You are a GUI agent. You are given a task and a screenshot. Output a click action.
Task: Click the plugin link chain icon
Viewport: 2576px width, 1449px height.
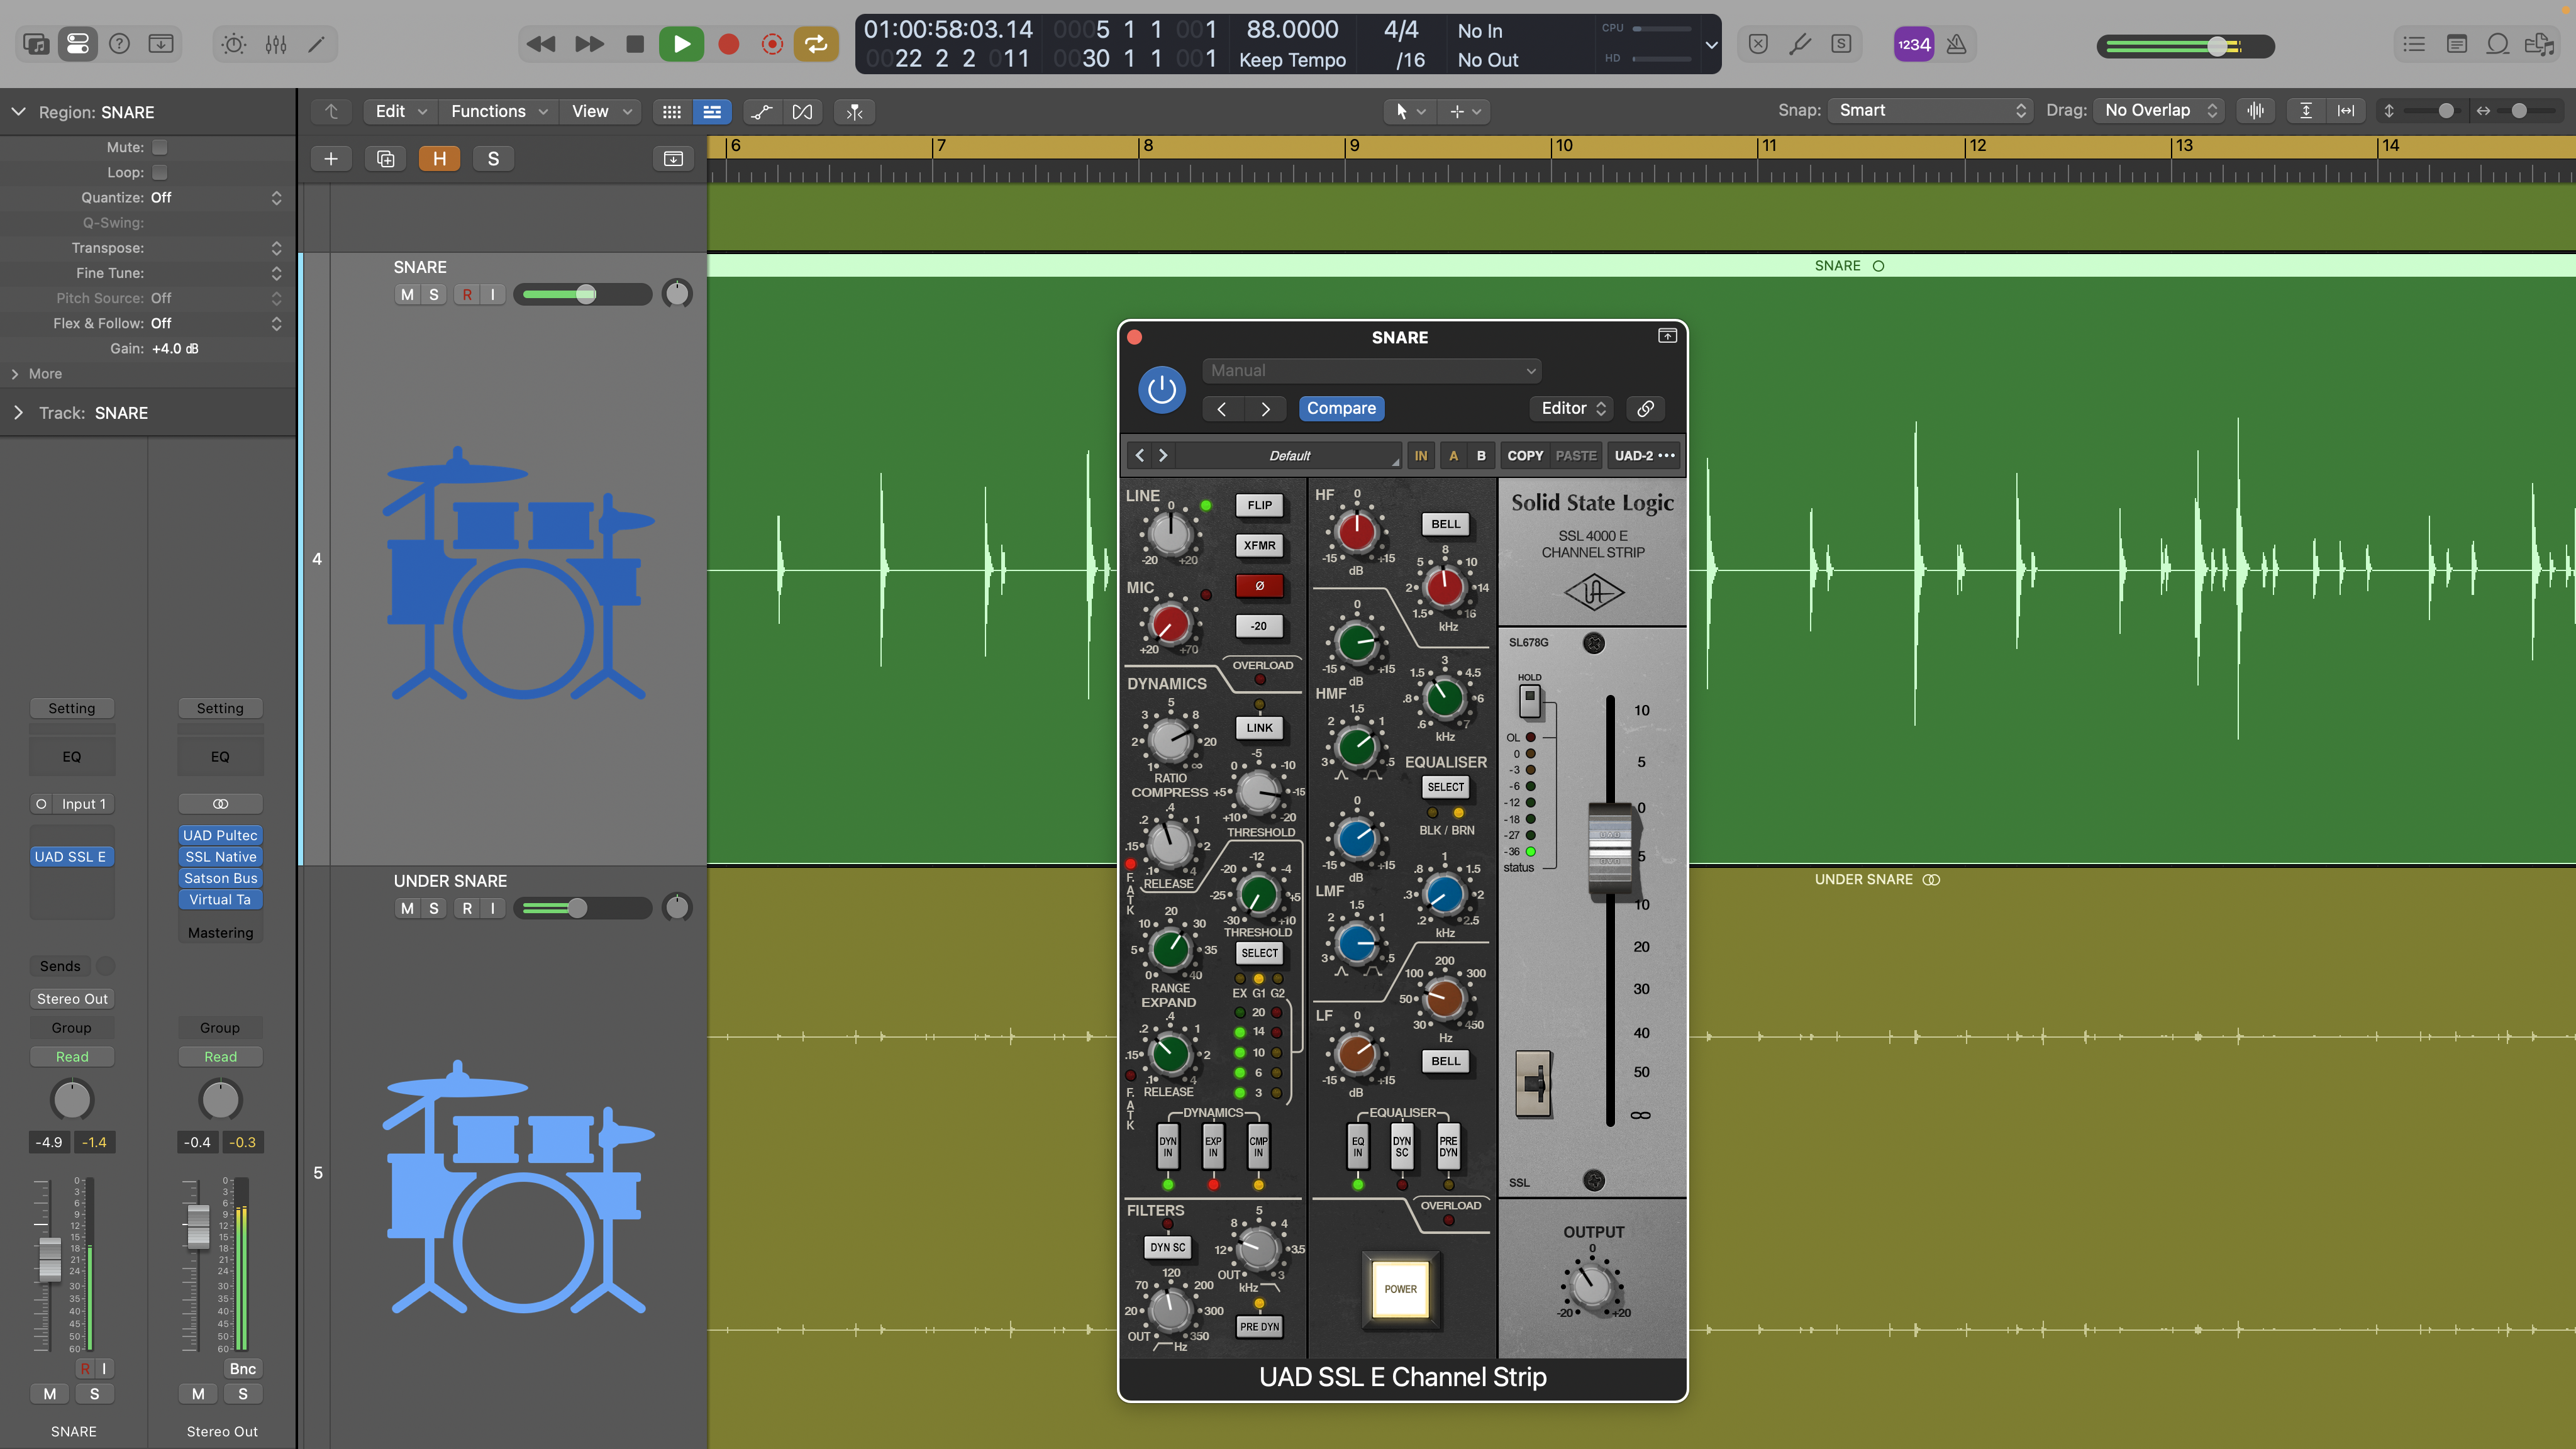tap(1645, 408)
